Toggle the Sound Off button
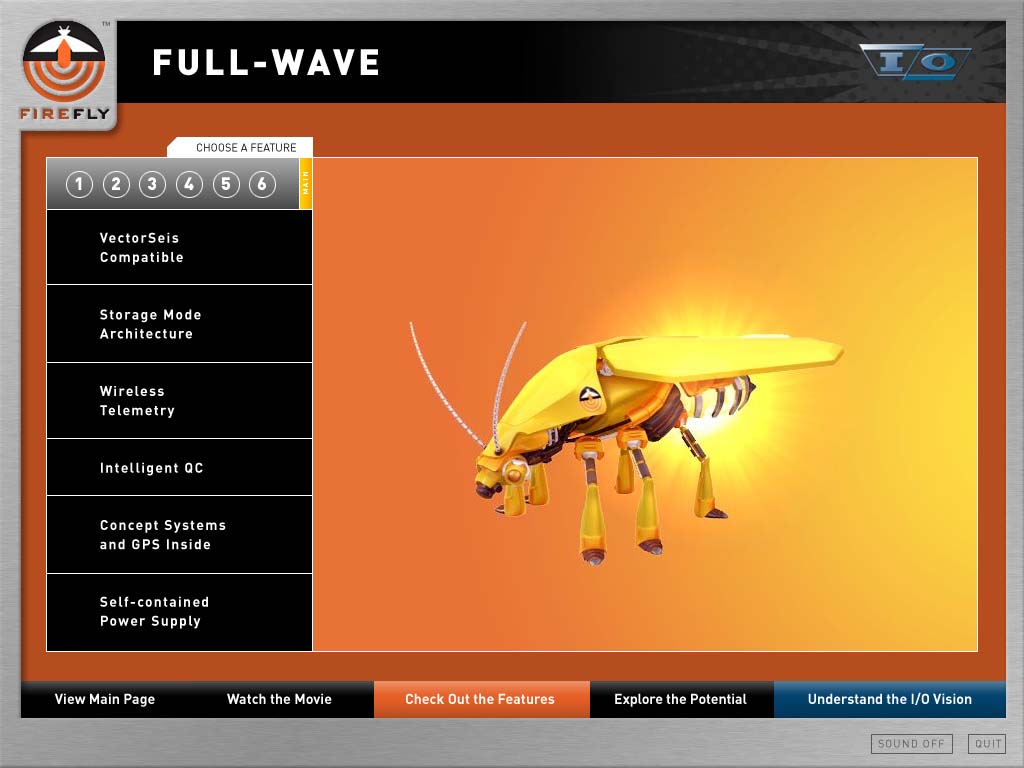Viewport: 1024px width, 768px height. [x=911, y=744]
